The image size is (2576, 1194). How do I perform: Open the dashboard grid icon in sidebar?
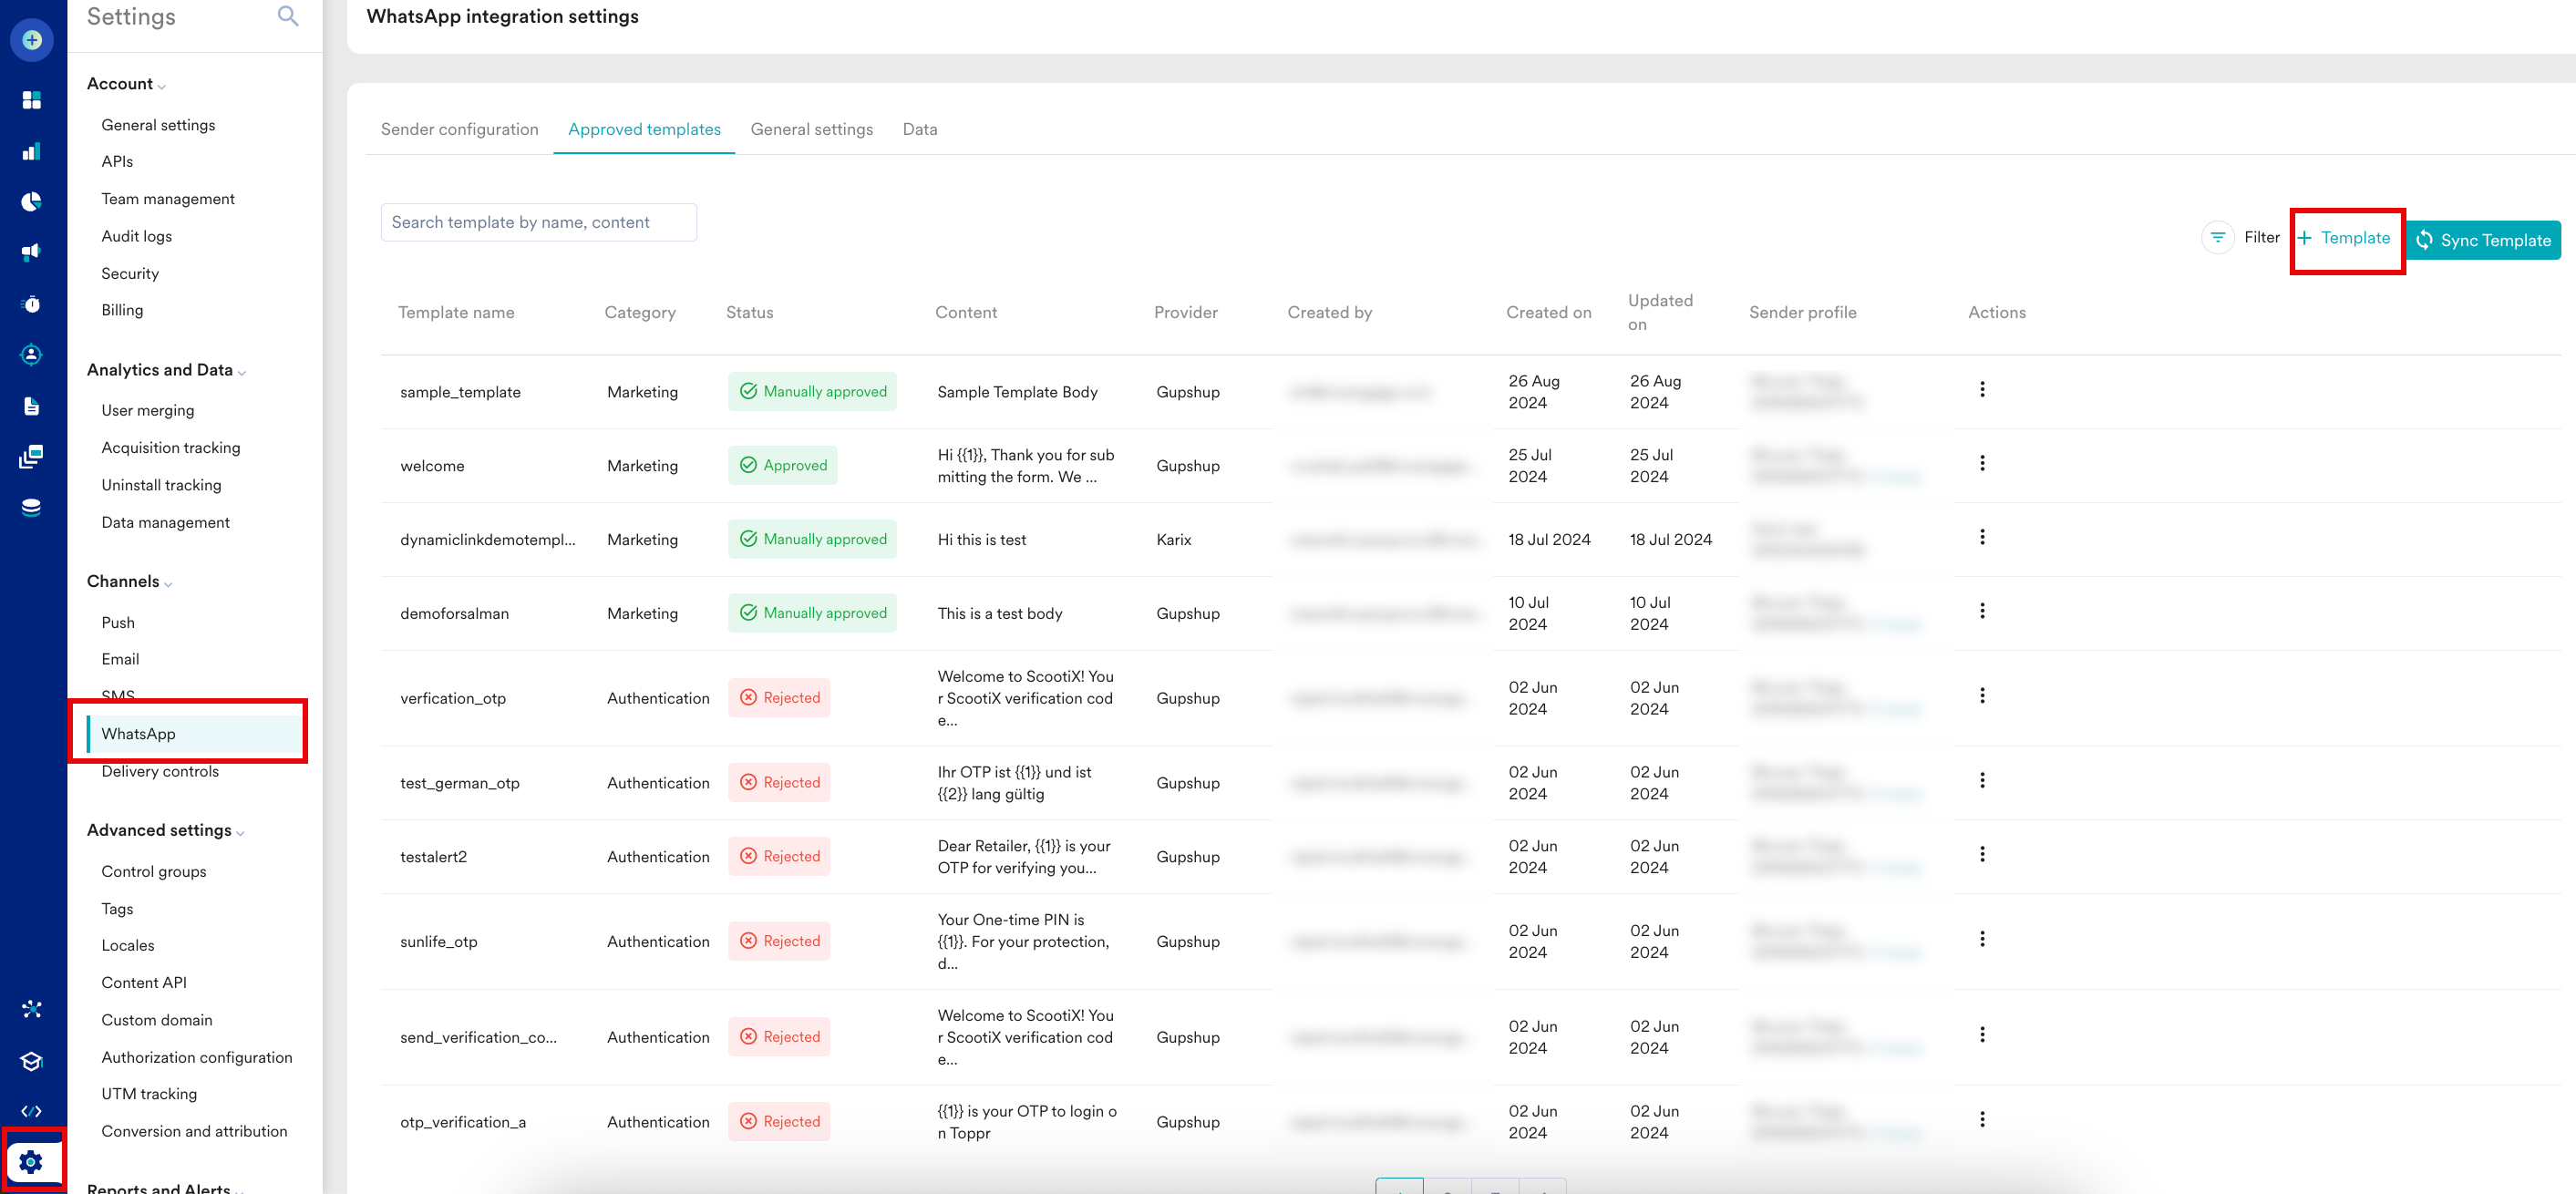point(32,100)
